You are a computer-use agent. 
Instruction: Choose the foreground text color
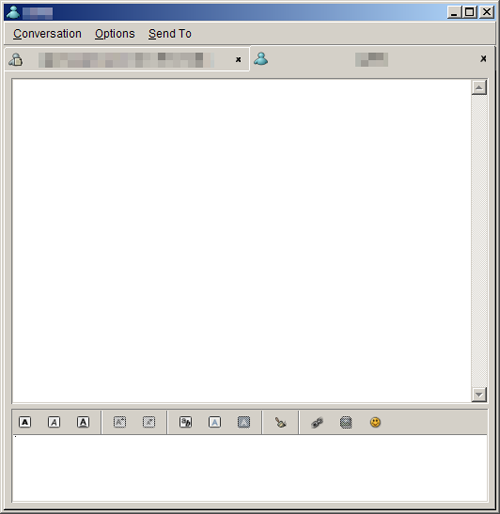click(214, 422)
